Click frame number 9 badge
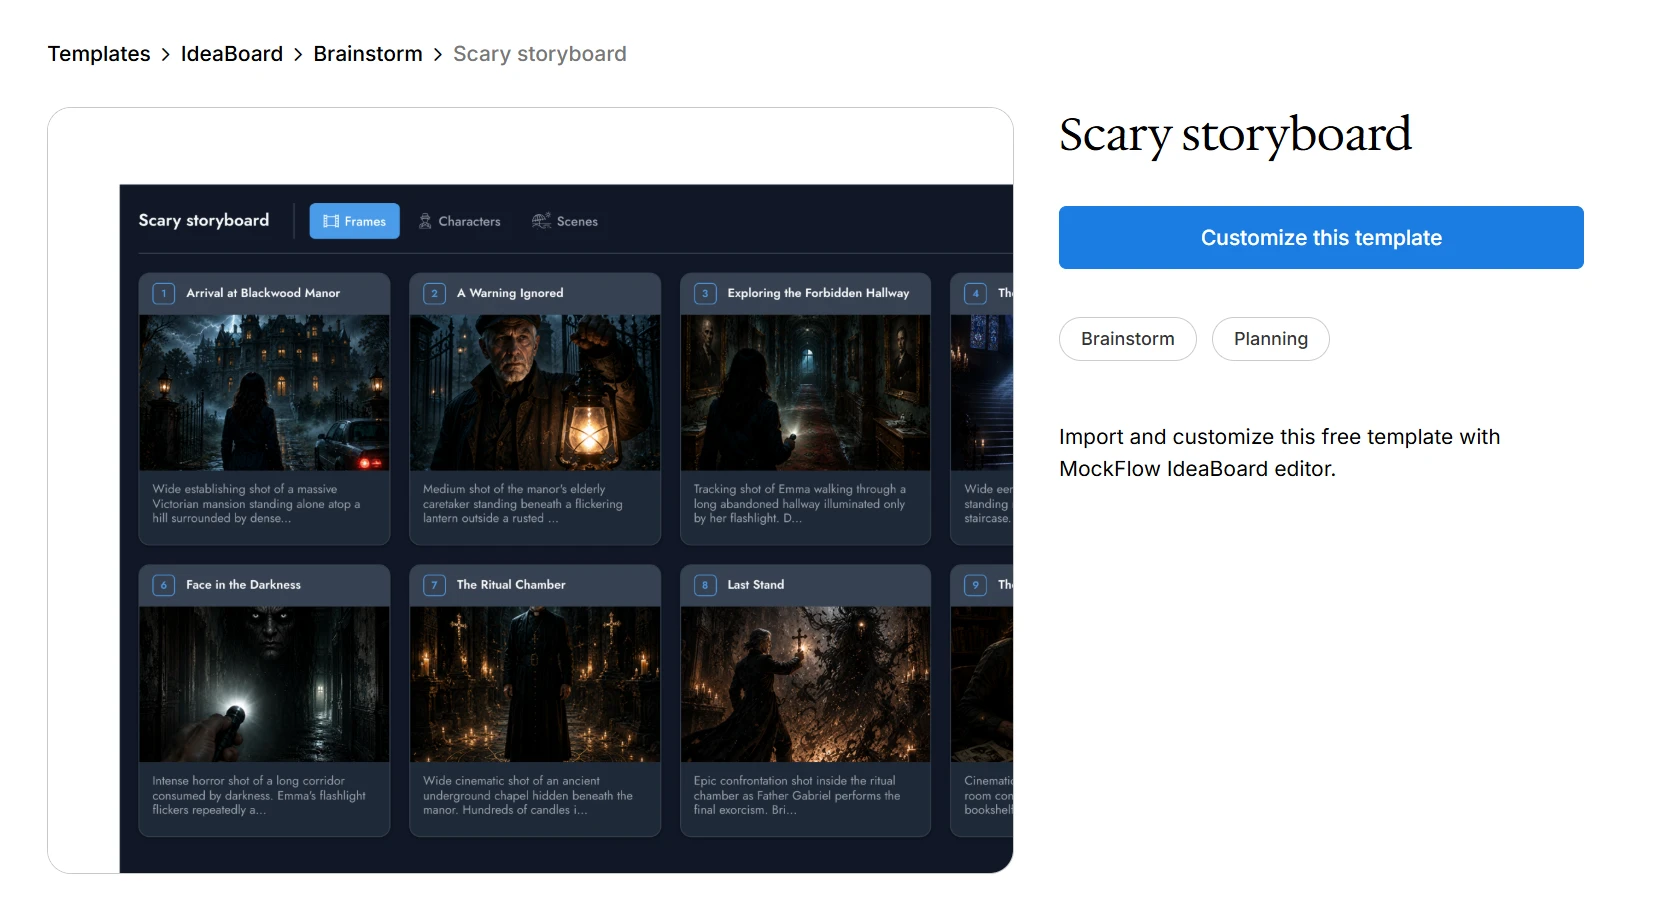The width and height of the screenshot is (1666, 915). [975, 585]
